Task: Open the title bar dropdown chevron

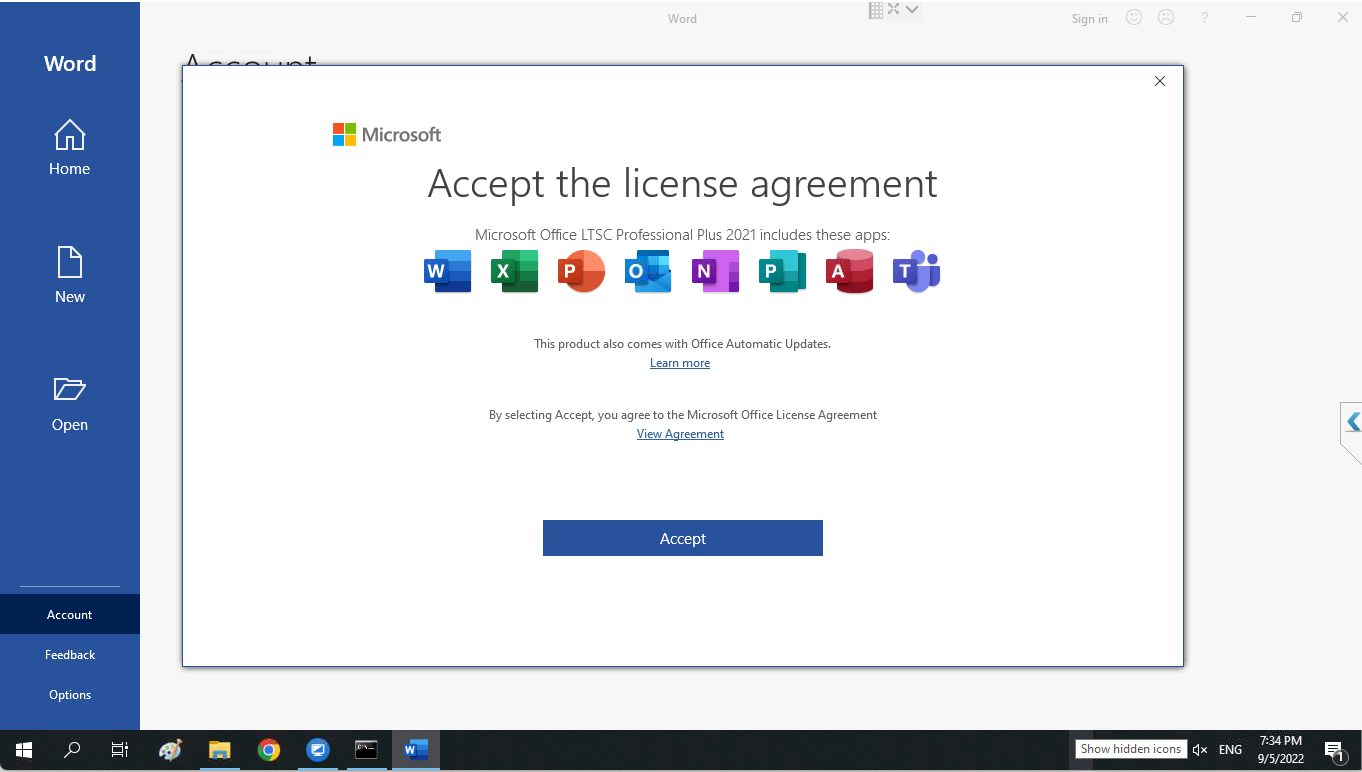Action: (x=912, y=9)
